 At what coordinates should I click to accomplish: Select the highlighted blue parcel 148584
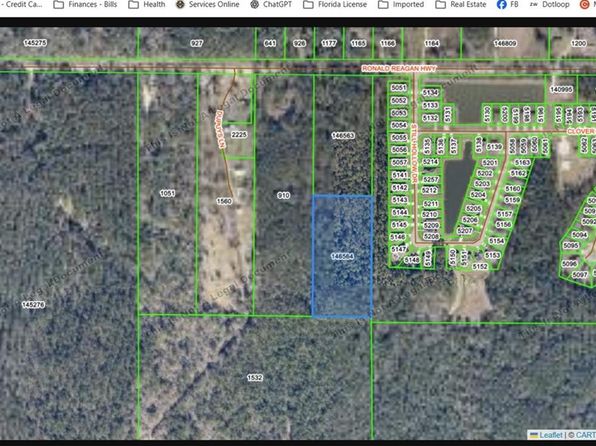(342, 256)
